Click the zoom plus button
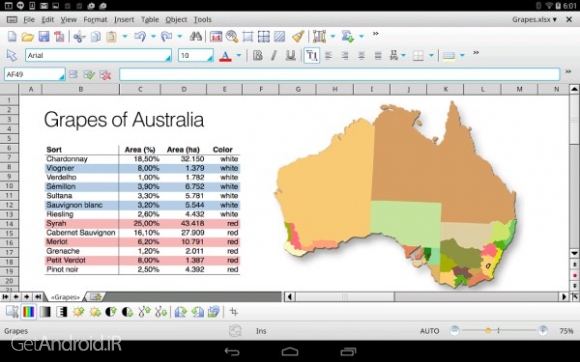The width and height of the screenshot is (580, 362). click(x=543, y=331)
